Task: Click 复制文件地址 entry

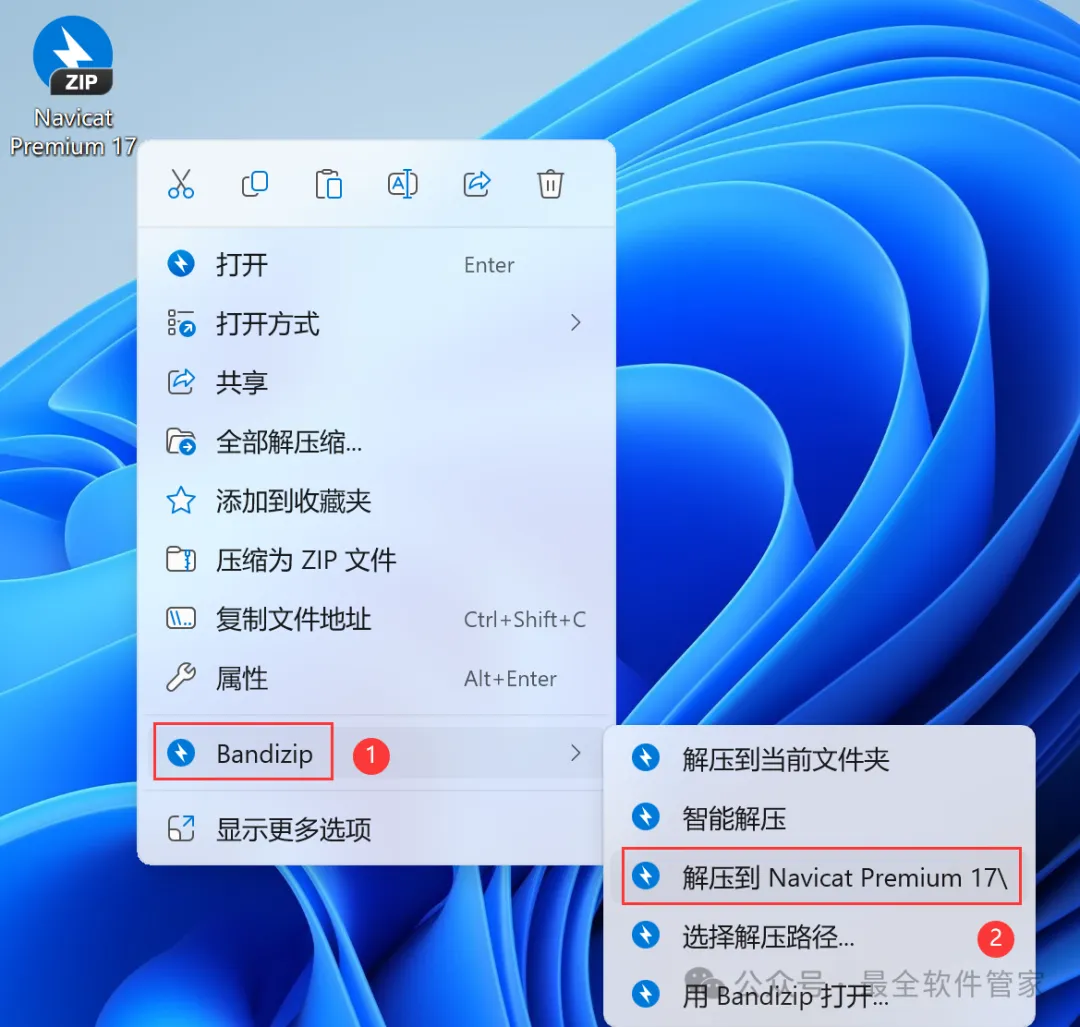Action: [x=376, y=619]
